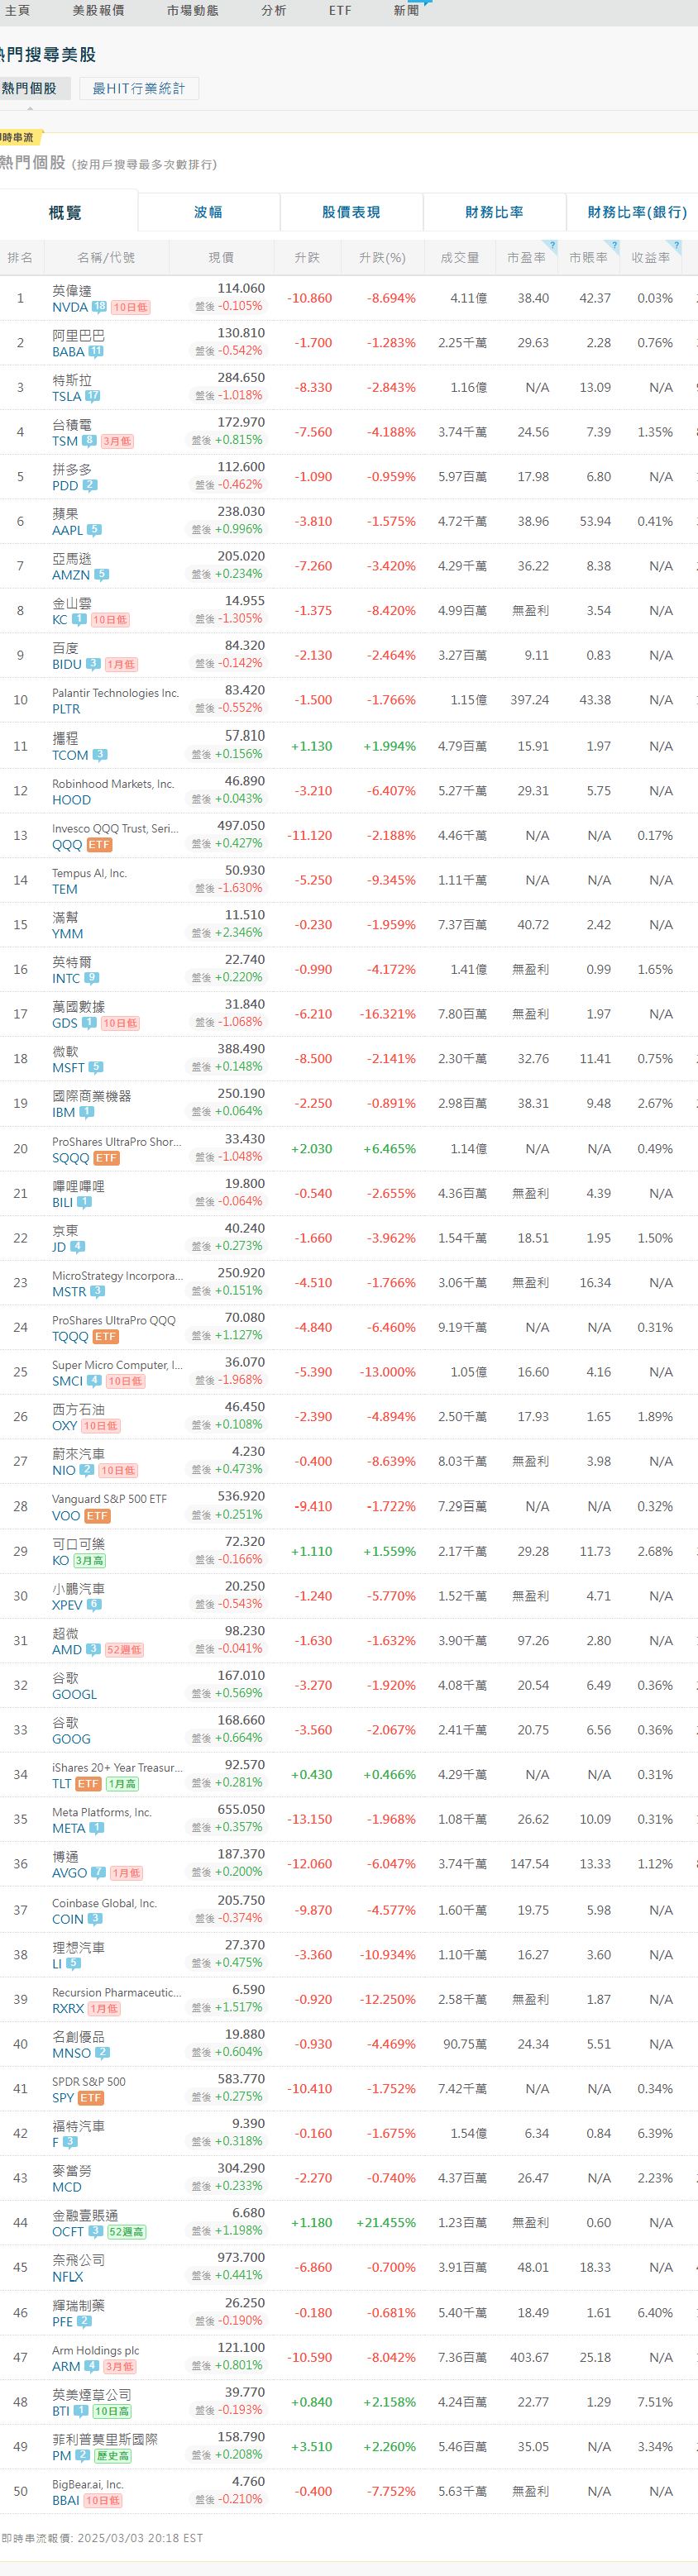This screenshot has width=698, height=2576.
Task: Select the 概覽 table view tab
Action: (x=66, y=212)
